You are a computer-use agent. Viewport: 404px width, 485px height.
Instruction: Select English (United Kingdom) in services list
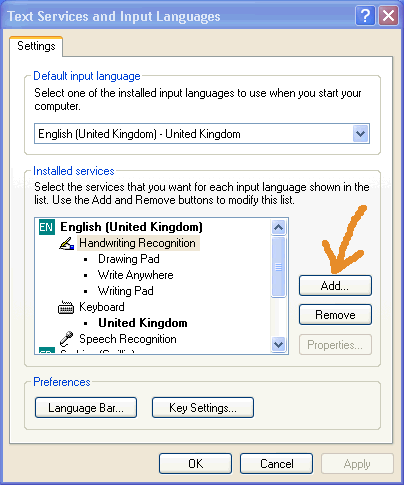131,227
